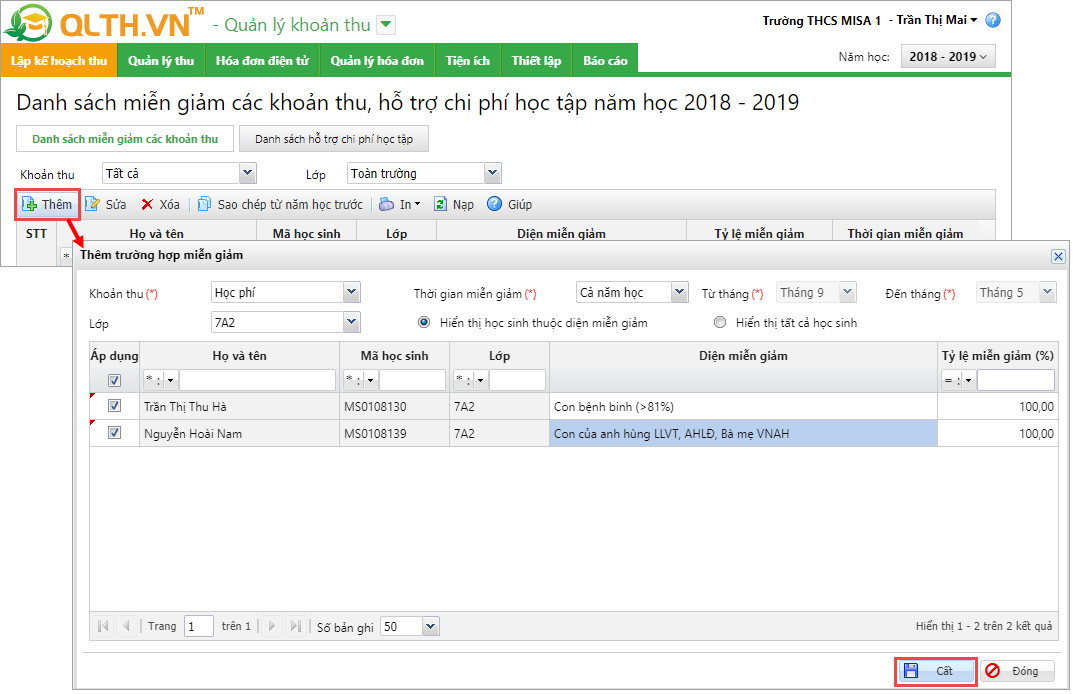The width and height of the screenshot is (1073, 694).
Task: Click the name Trần Thị Thu Hà
Action: click(x=185, y=407)
